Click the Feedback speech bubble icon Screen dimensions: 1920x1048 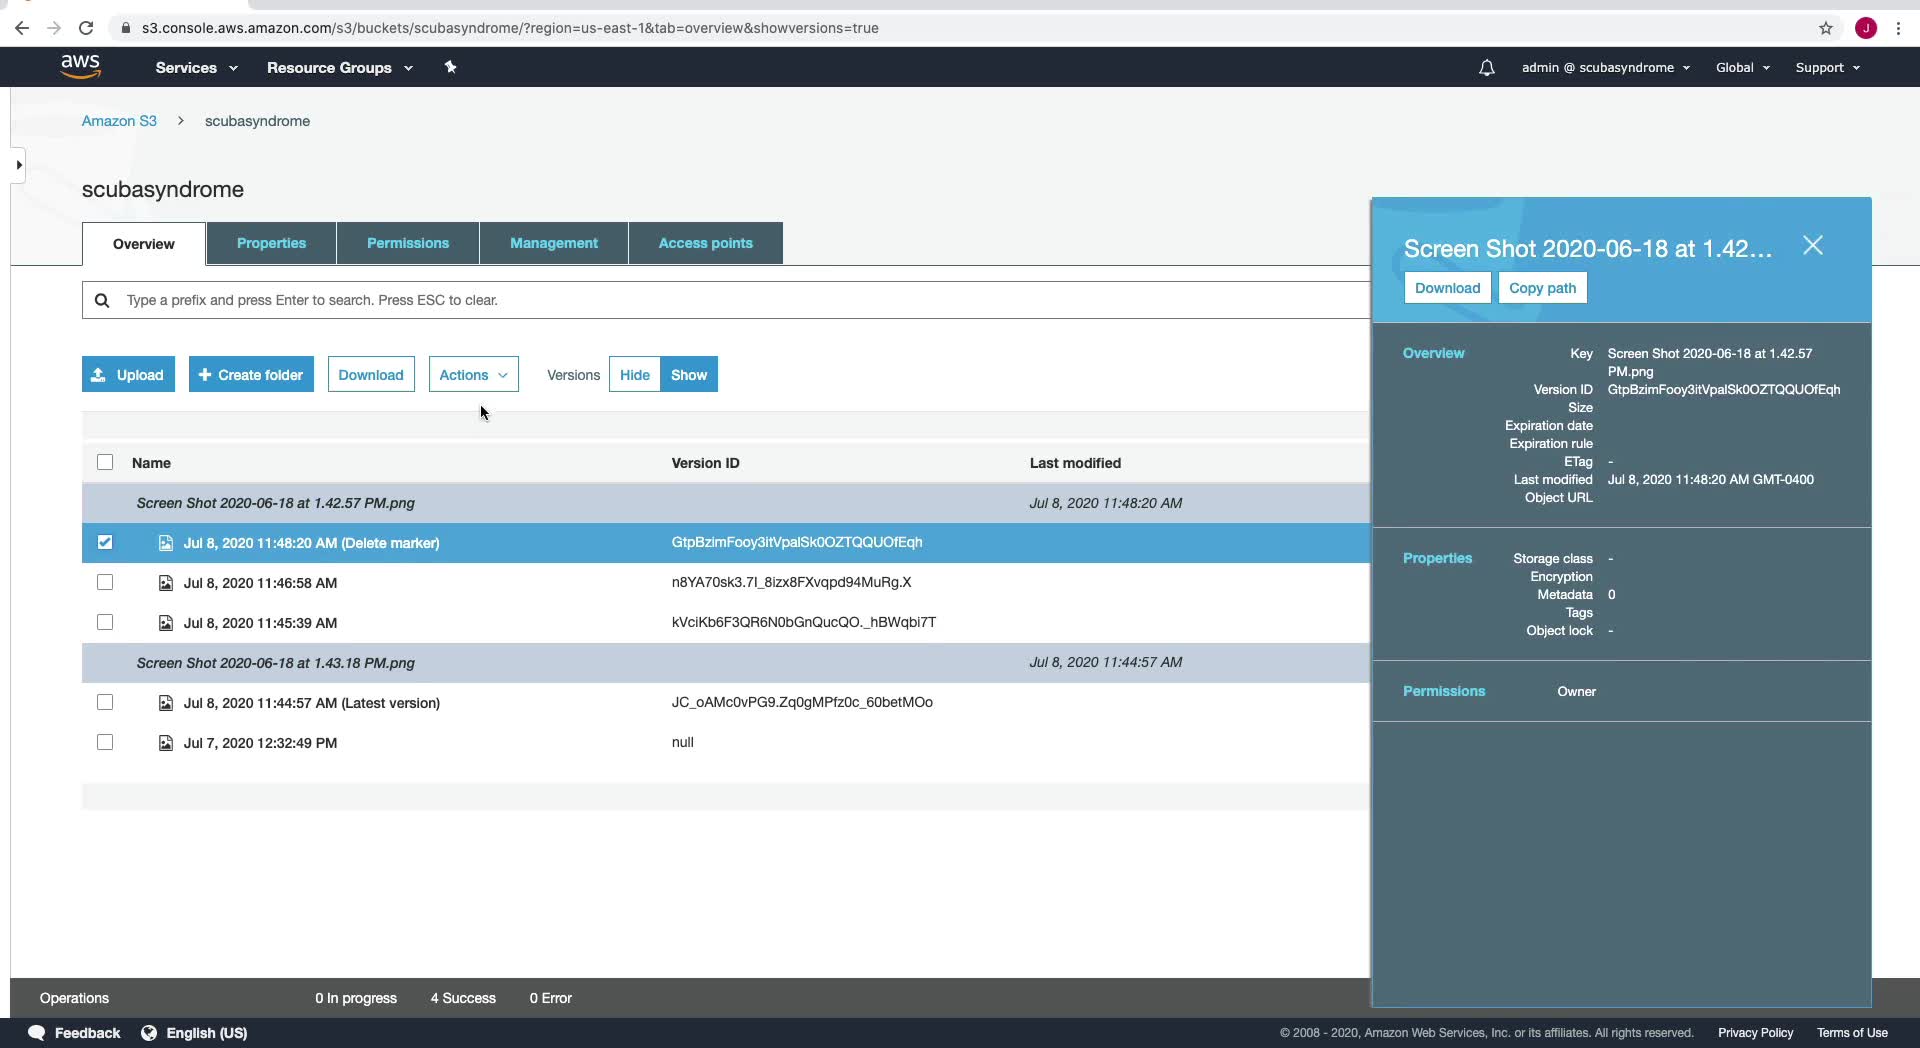pos(37,1033)
